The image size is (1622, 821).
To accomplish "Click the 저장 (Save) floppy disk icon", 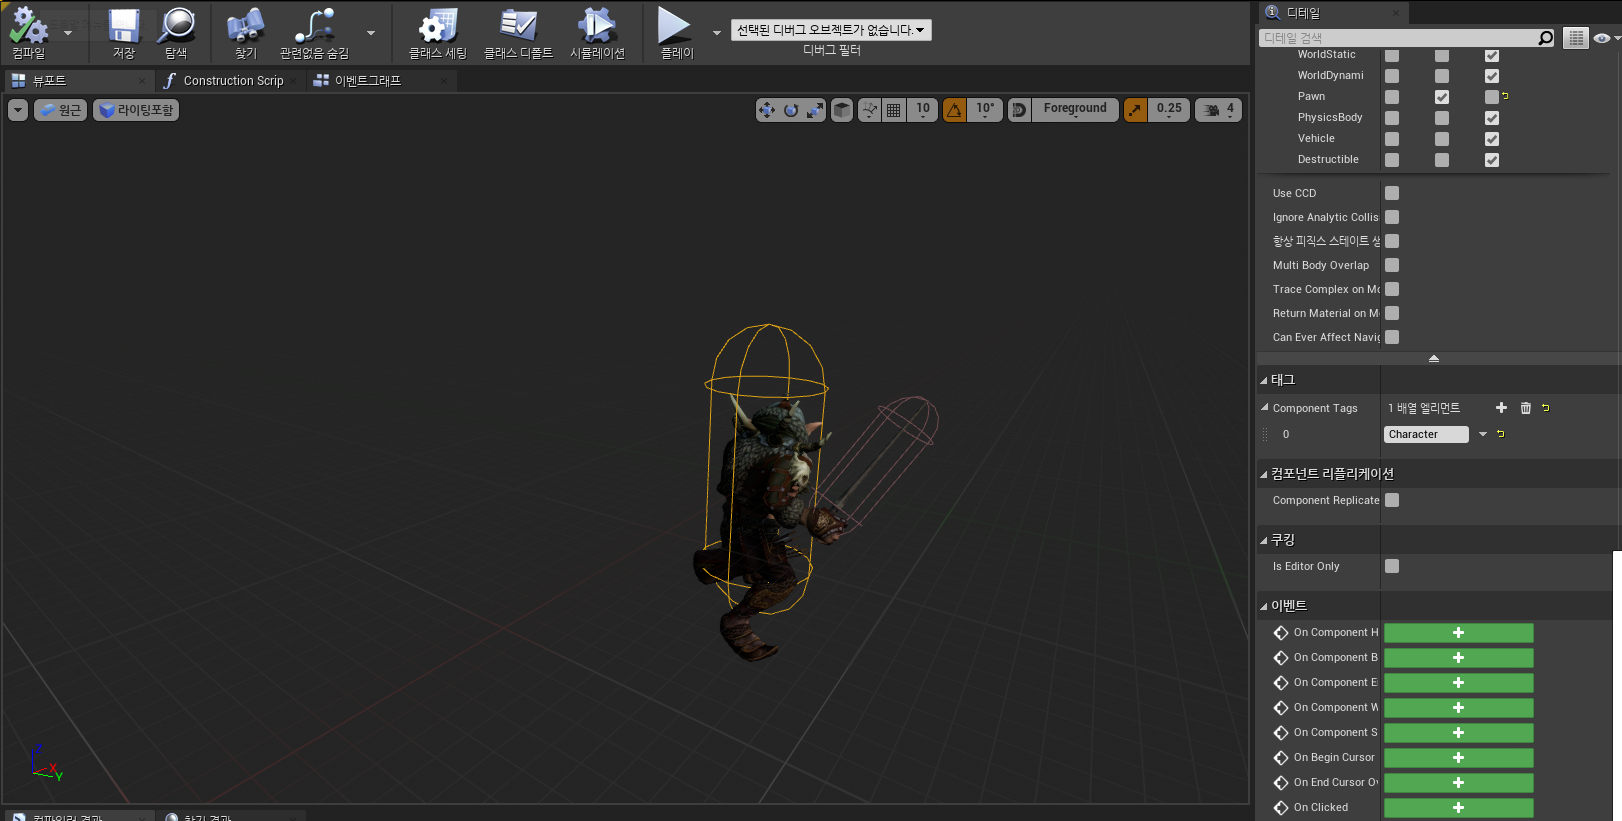I will (124, 27).
